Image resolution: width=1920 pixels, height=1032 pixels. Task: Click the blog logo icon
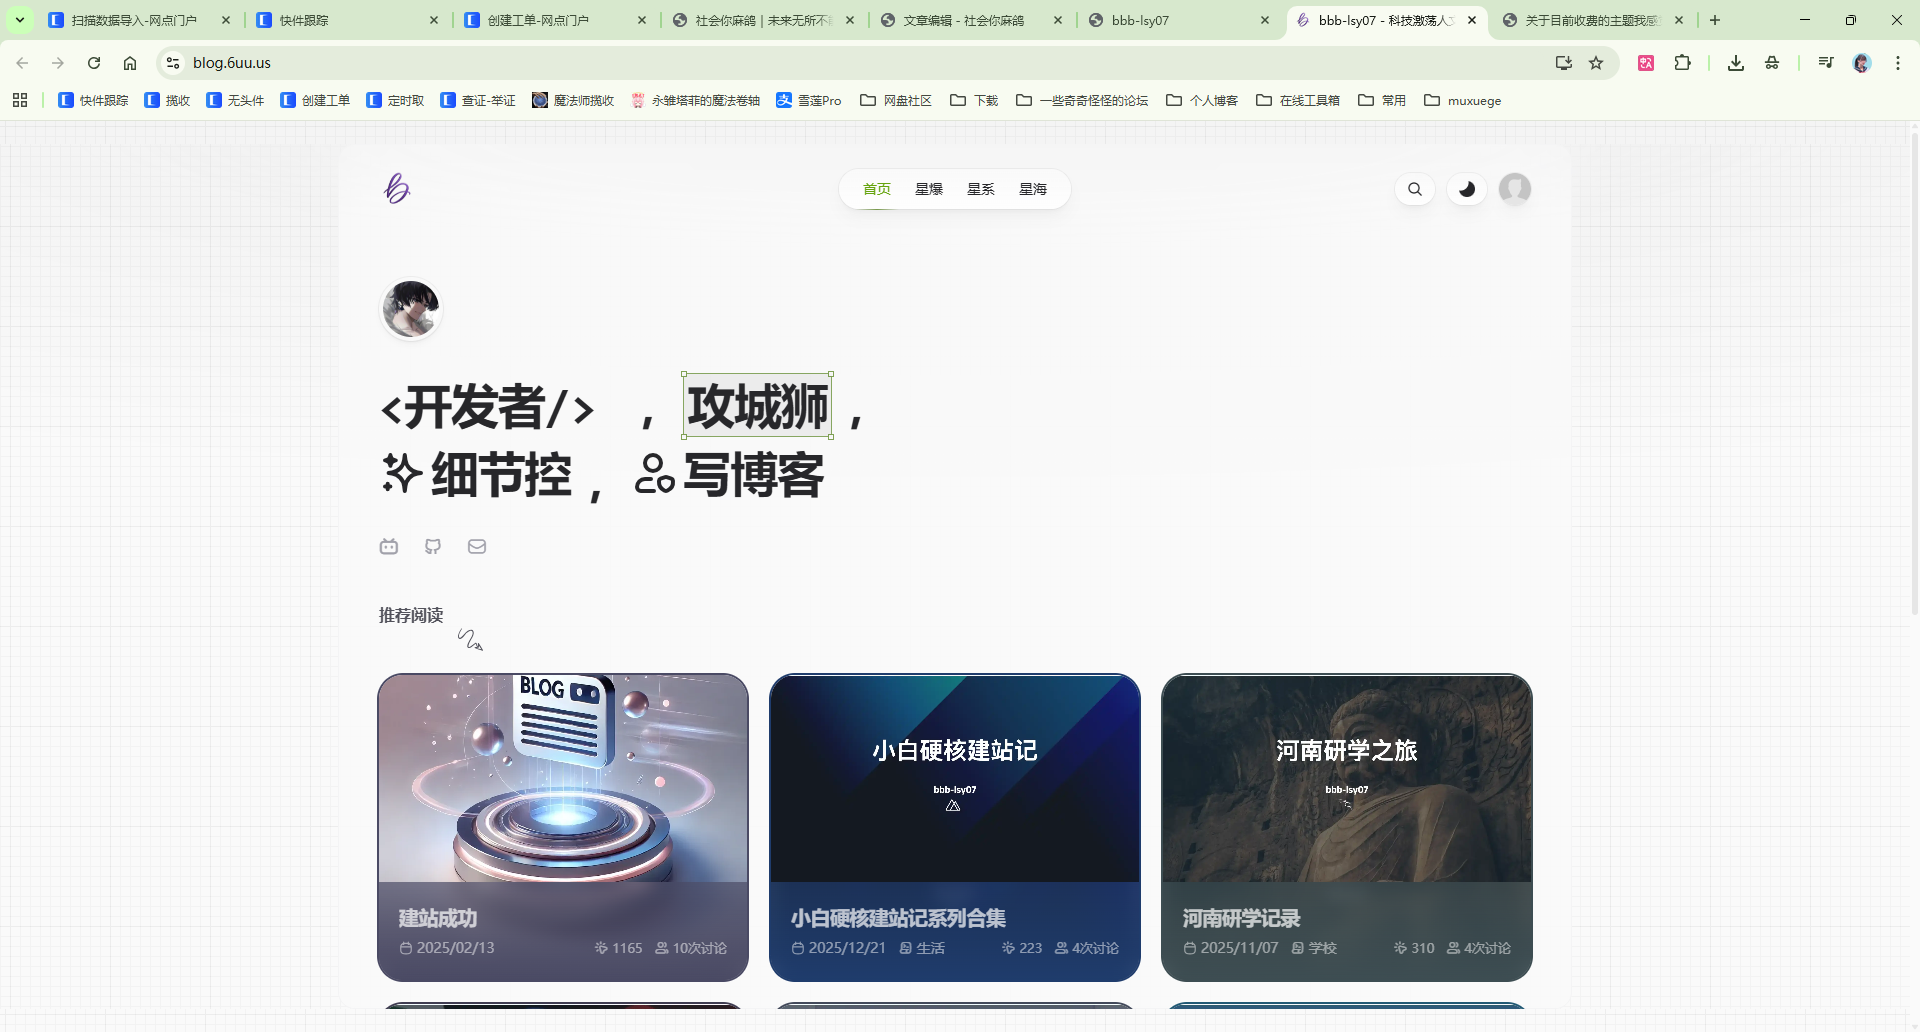pos(397,188)
